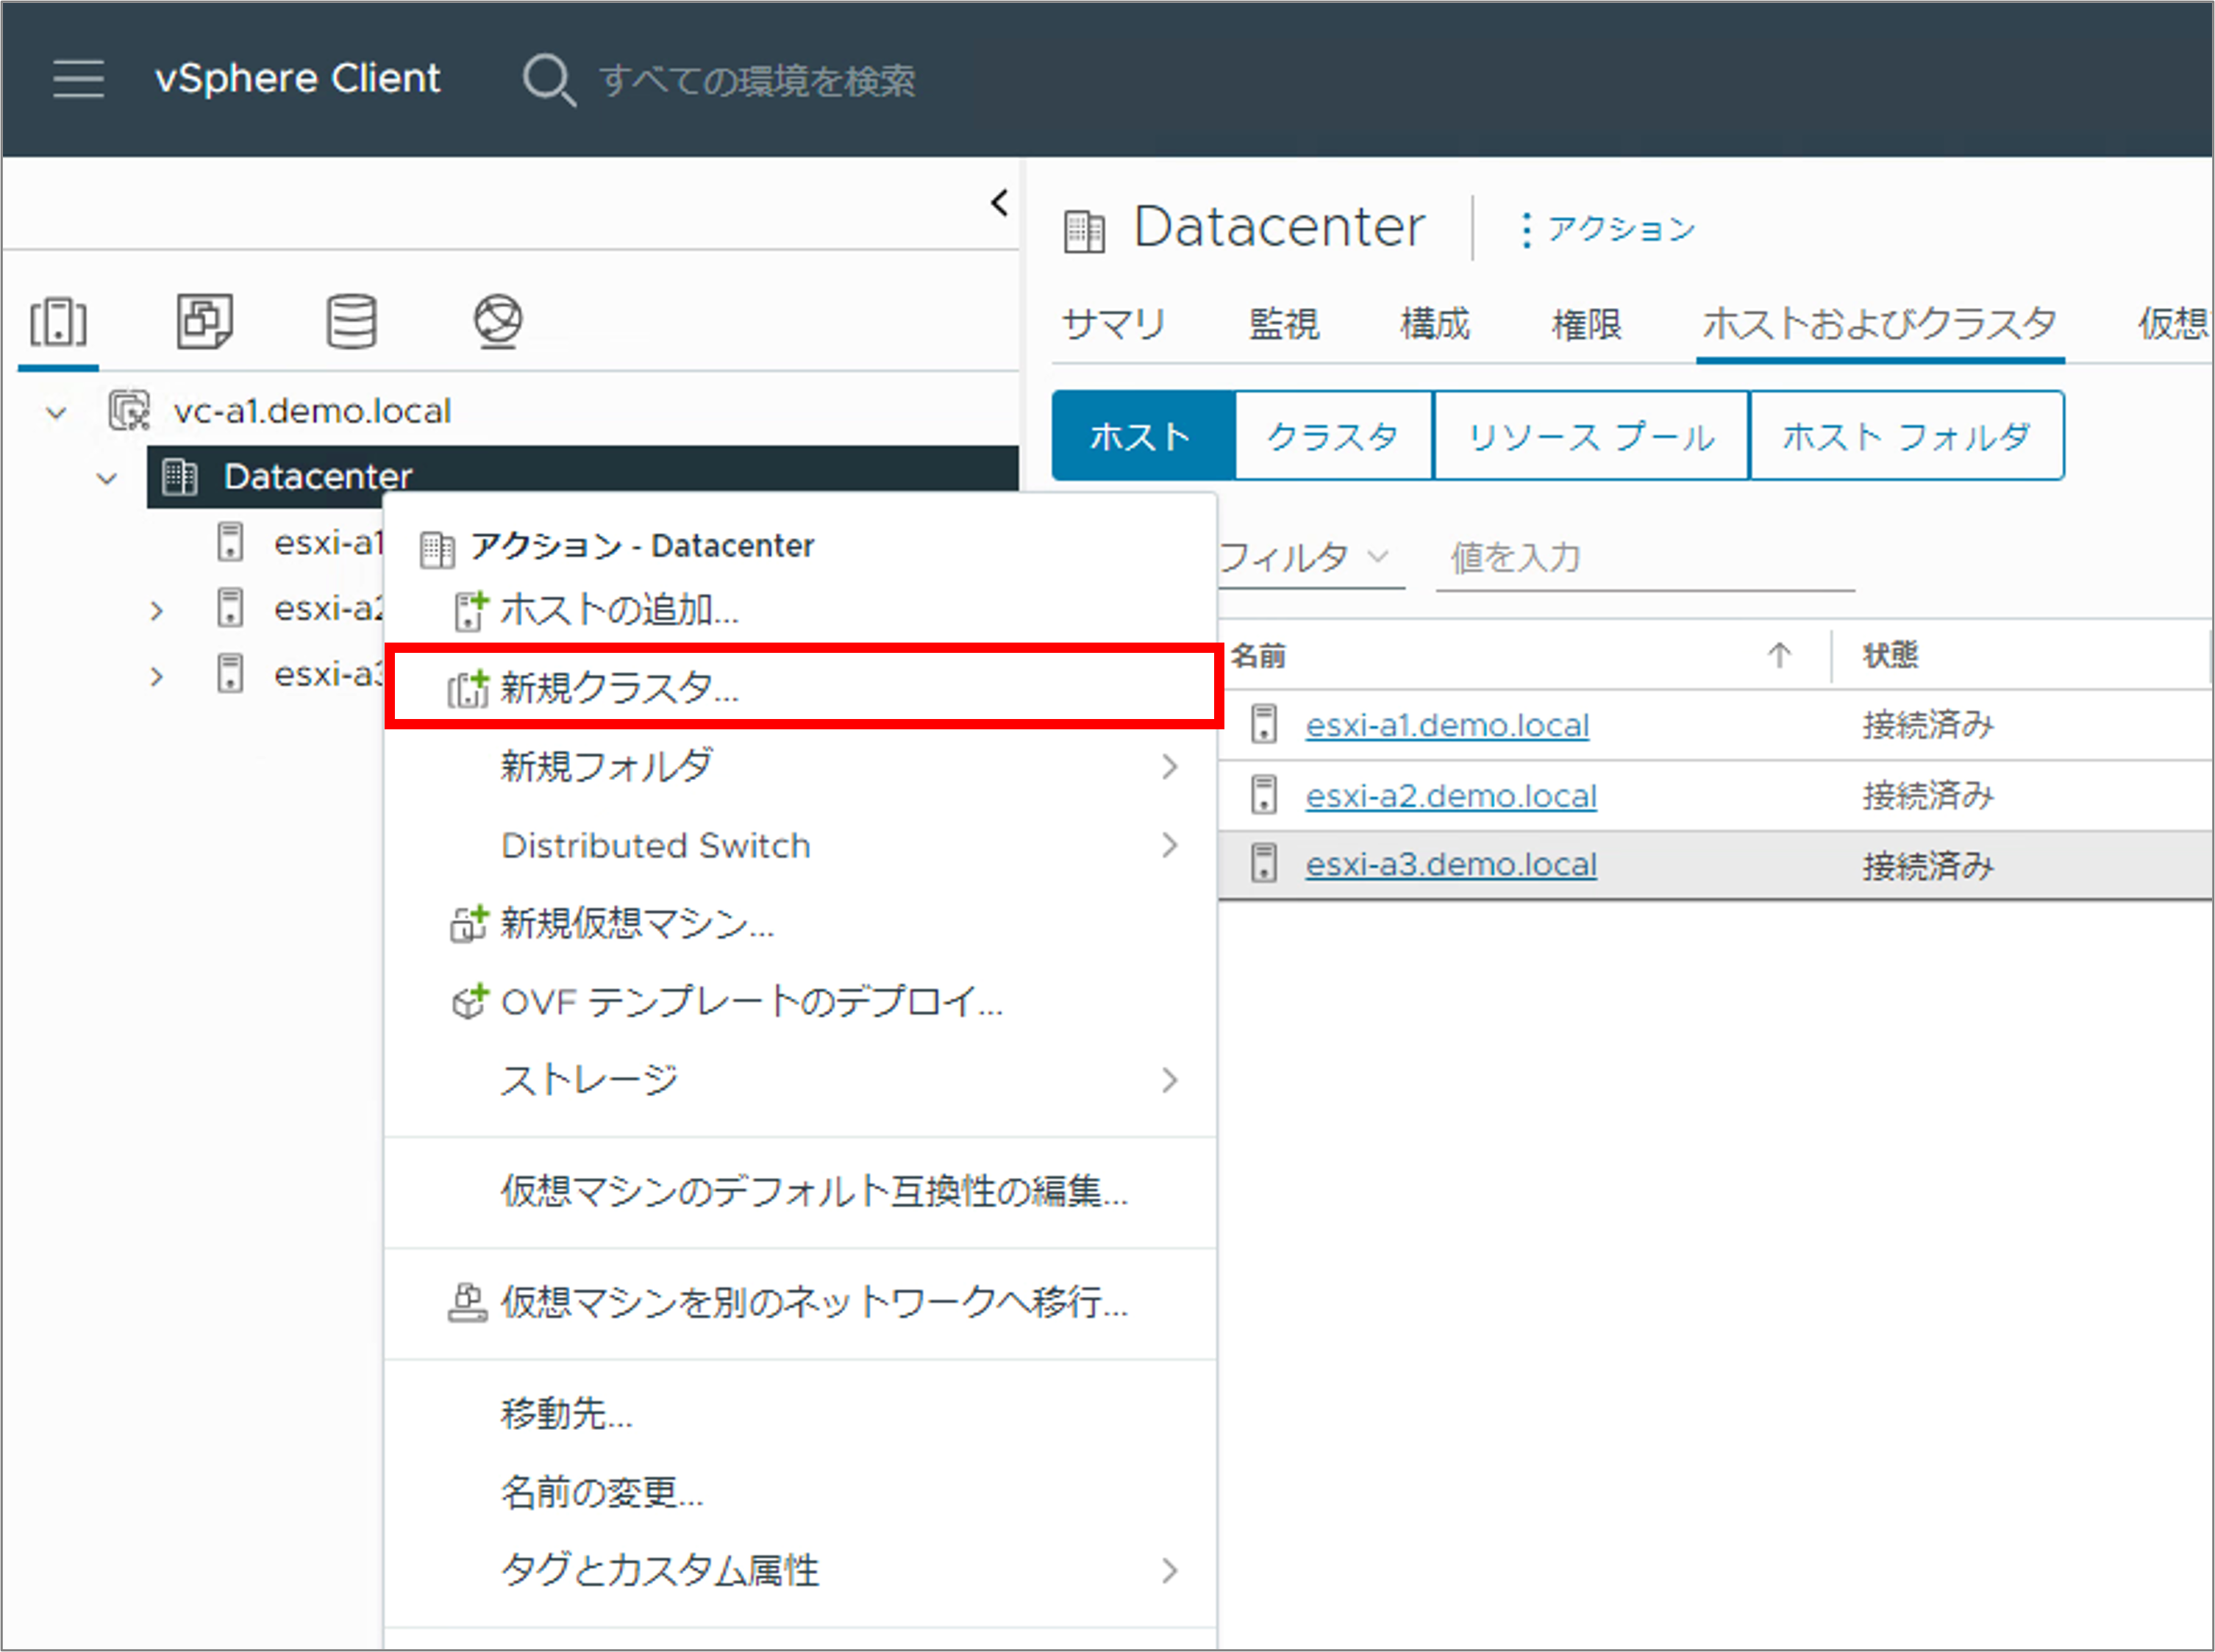This screenshot has height=1652, width=2215.
Task: Click the Datacenter title icon
Action: [1084, 230]
